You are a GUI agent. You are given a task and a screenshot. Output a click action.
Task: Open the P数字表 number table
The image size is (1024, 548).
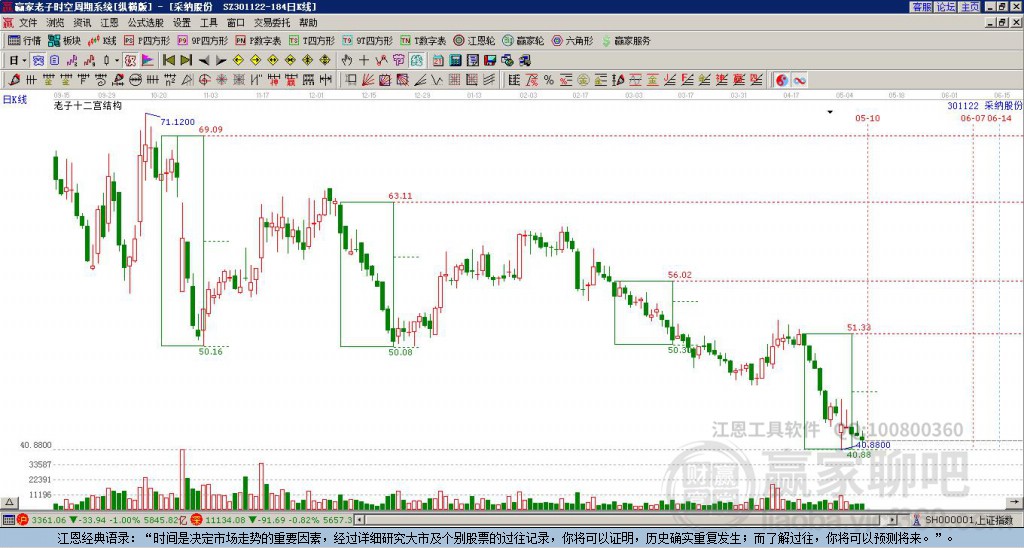[259, 40]
